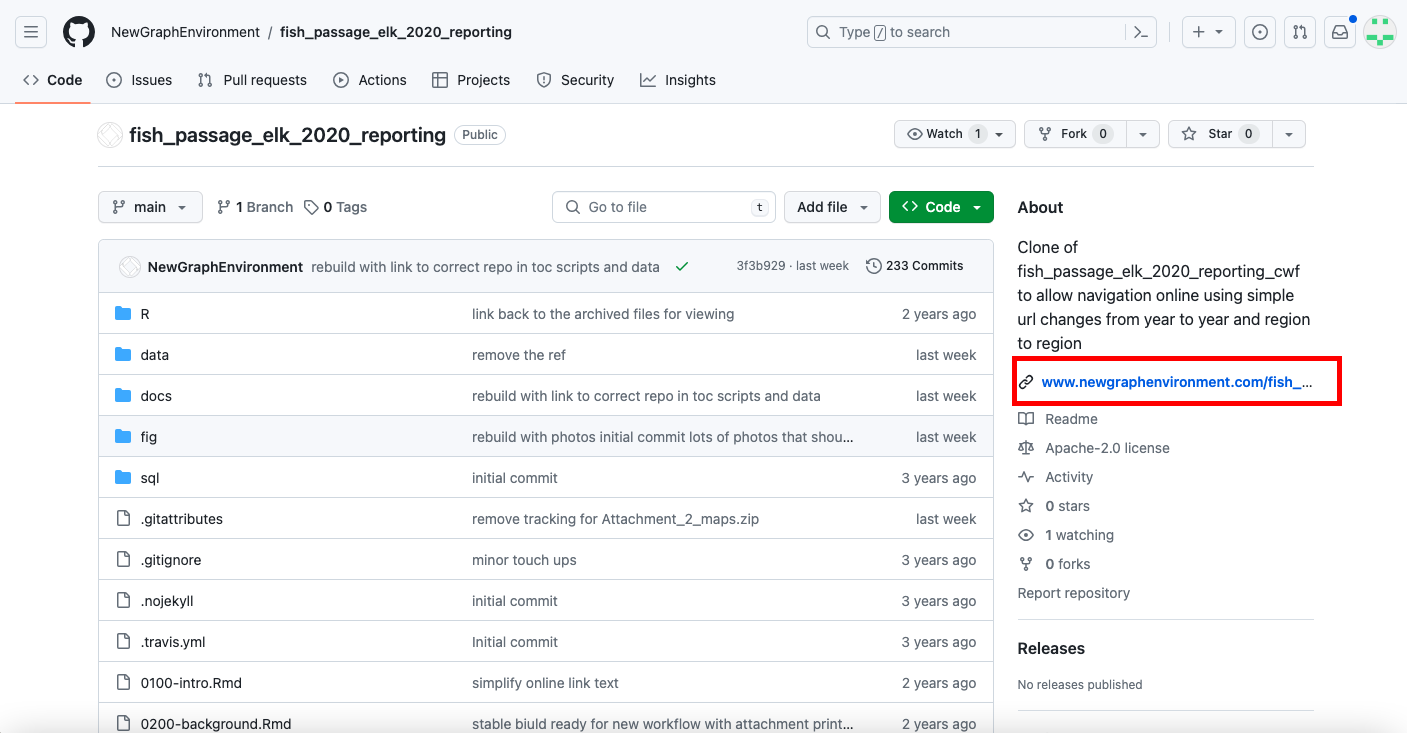Image resolution: width=1407 pixels, height=733 pixels.
Task: Expand the fork options dropdown arrow
Action: 1143,134
